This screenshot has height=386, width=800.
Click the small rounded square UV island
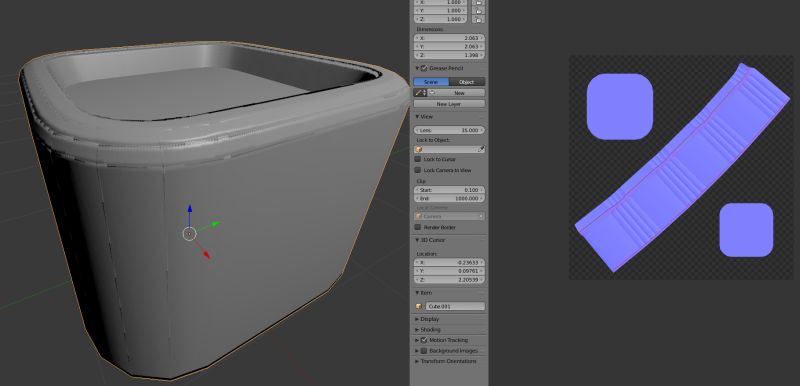(746, 229)
